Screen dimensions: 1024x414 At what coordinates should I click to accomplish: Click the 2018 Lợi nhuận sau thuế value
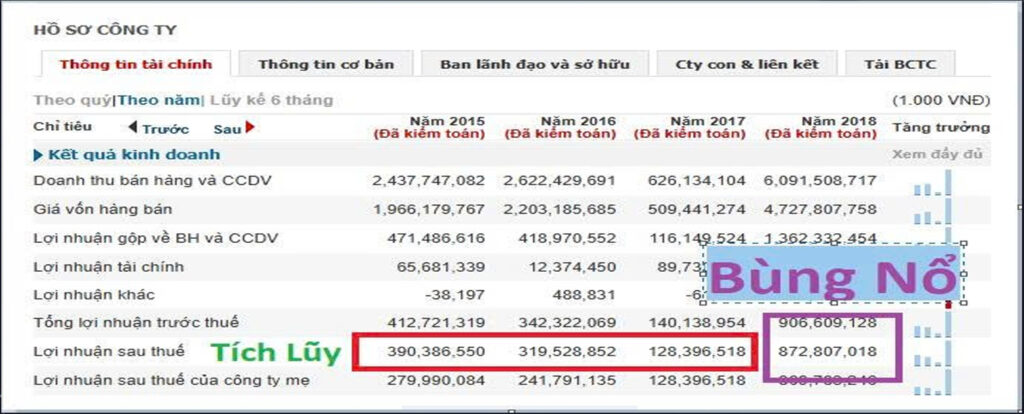827,351
